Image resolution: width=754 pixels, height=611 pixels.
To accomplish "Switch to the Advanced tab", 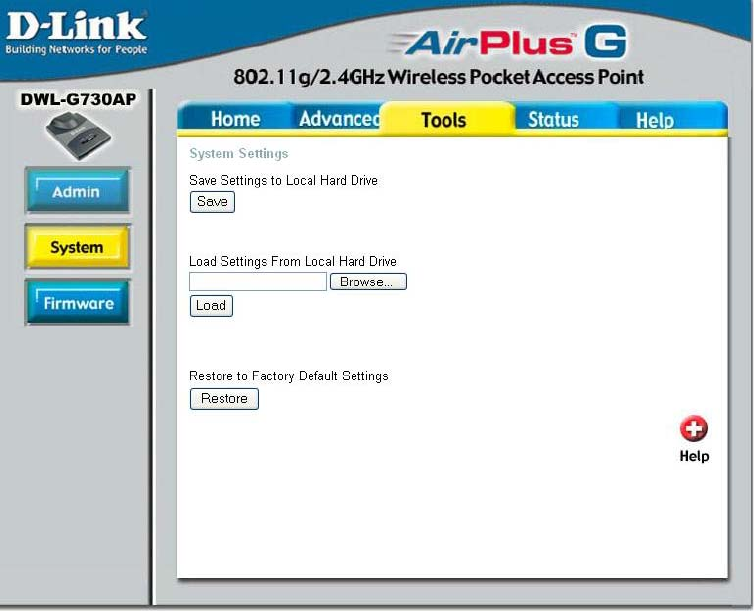I will coord(339,119).
